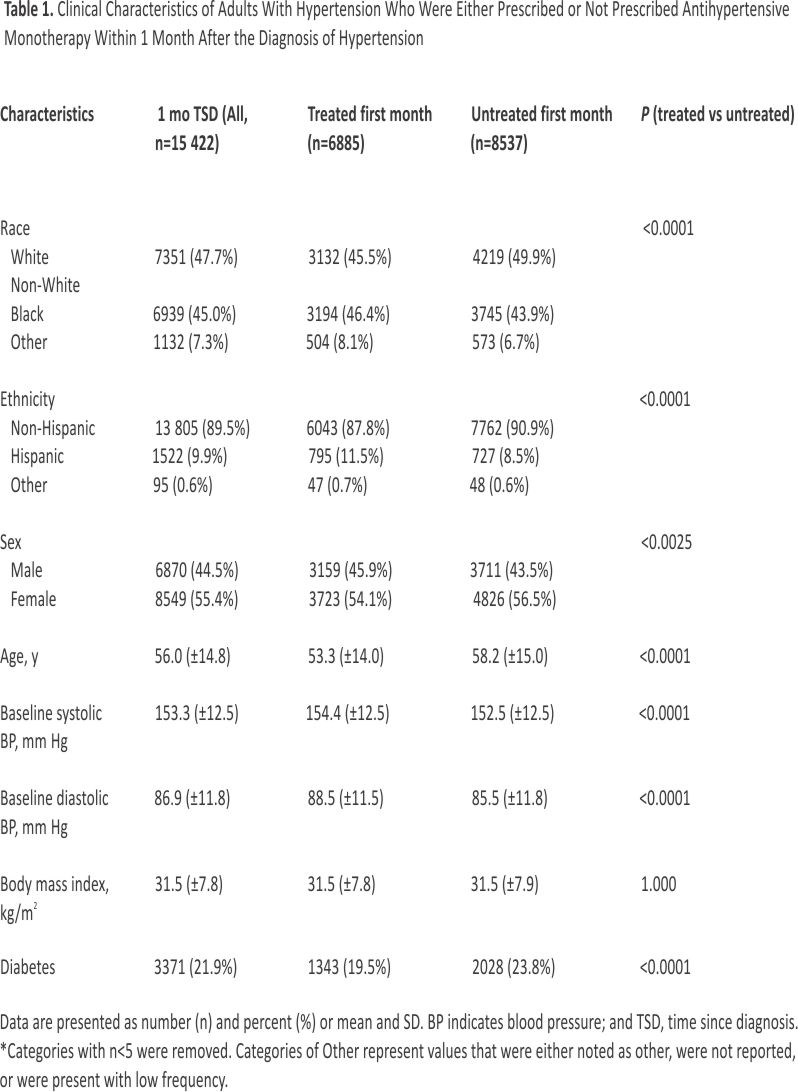Click the Baseline diastolic BP row label

point(54,812)
